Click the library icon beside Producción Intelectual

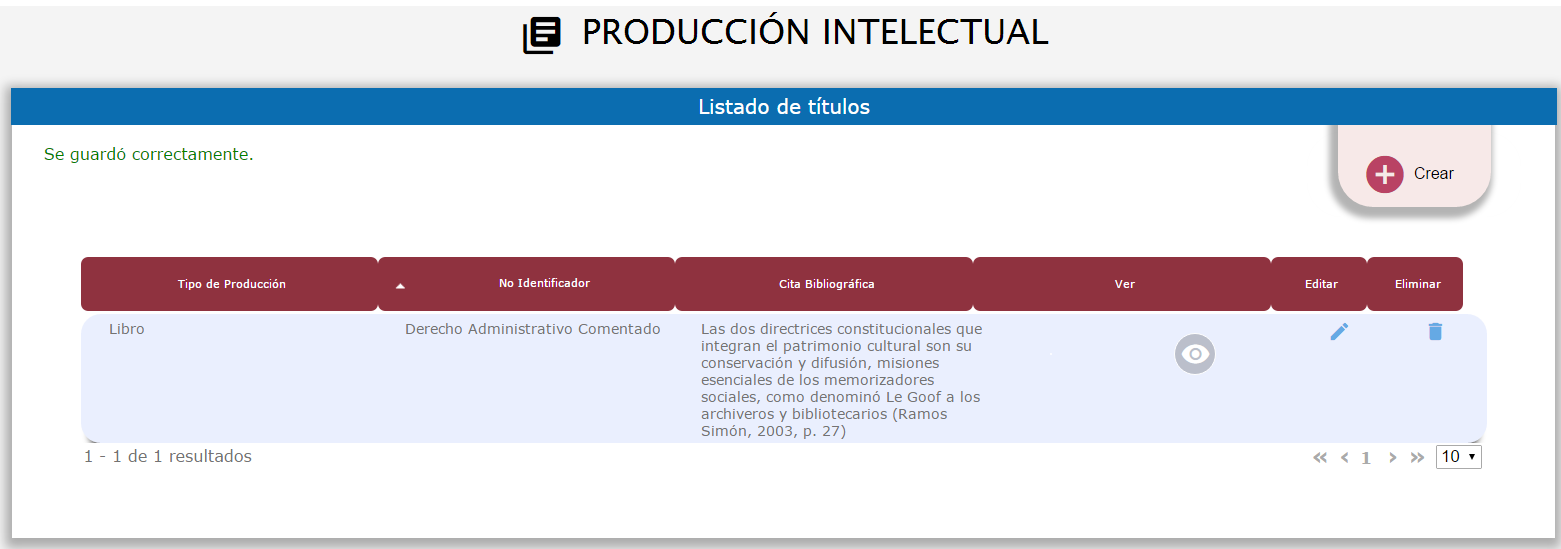pos(542,35)
